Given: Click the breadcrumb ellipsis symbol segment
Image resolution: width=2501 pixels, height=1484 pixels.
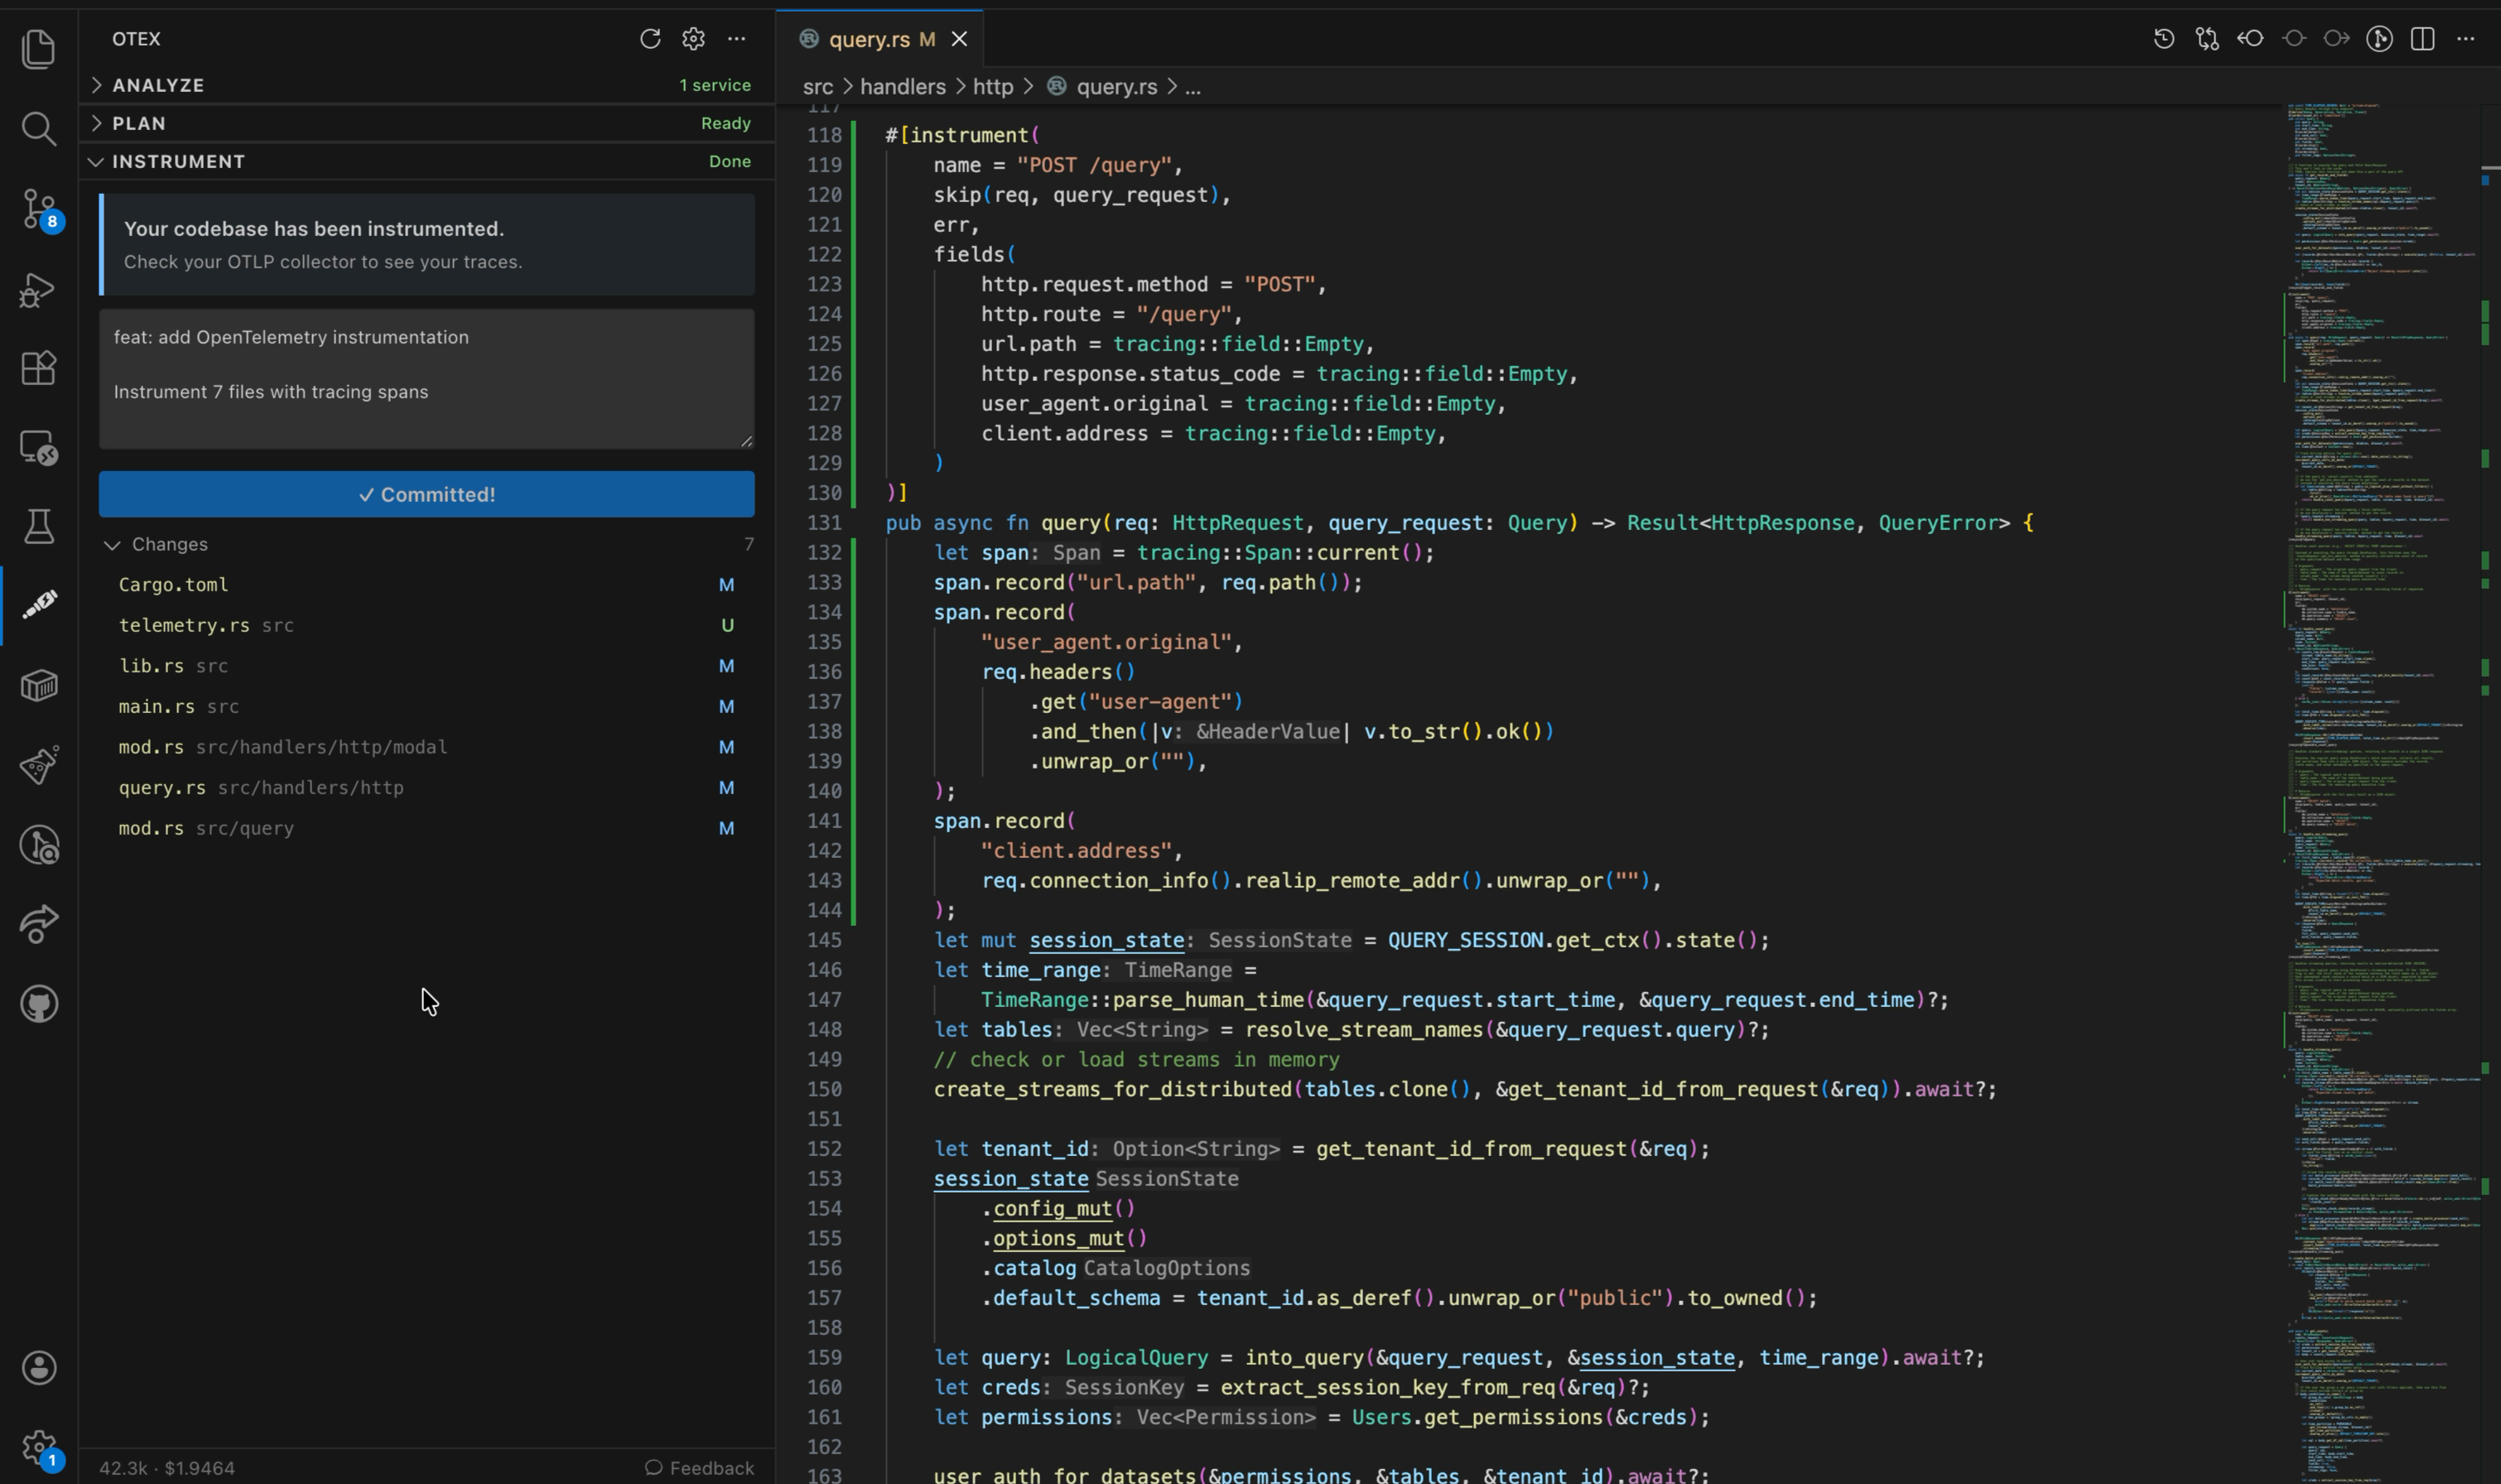Looking at the screenshot, I should [x=1193, y=87].
